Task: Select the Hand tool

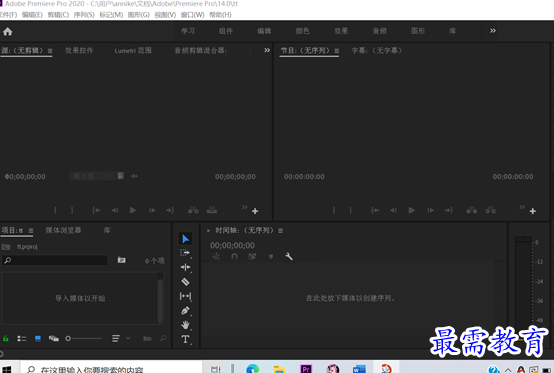Action: (x=185, y=325)
